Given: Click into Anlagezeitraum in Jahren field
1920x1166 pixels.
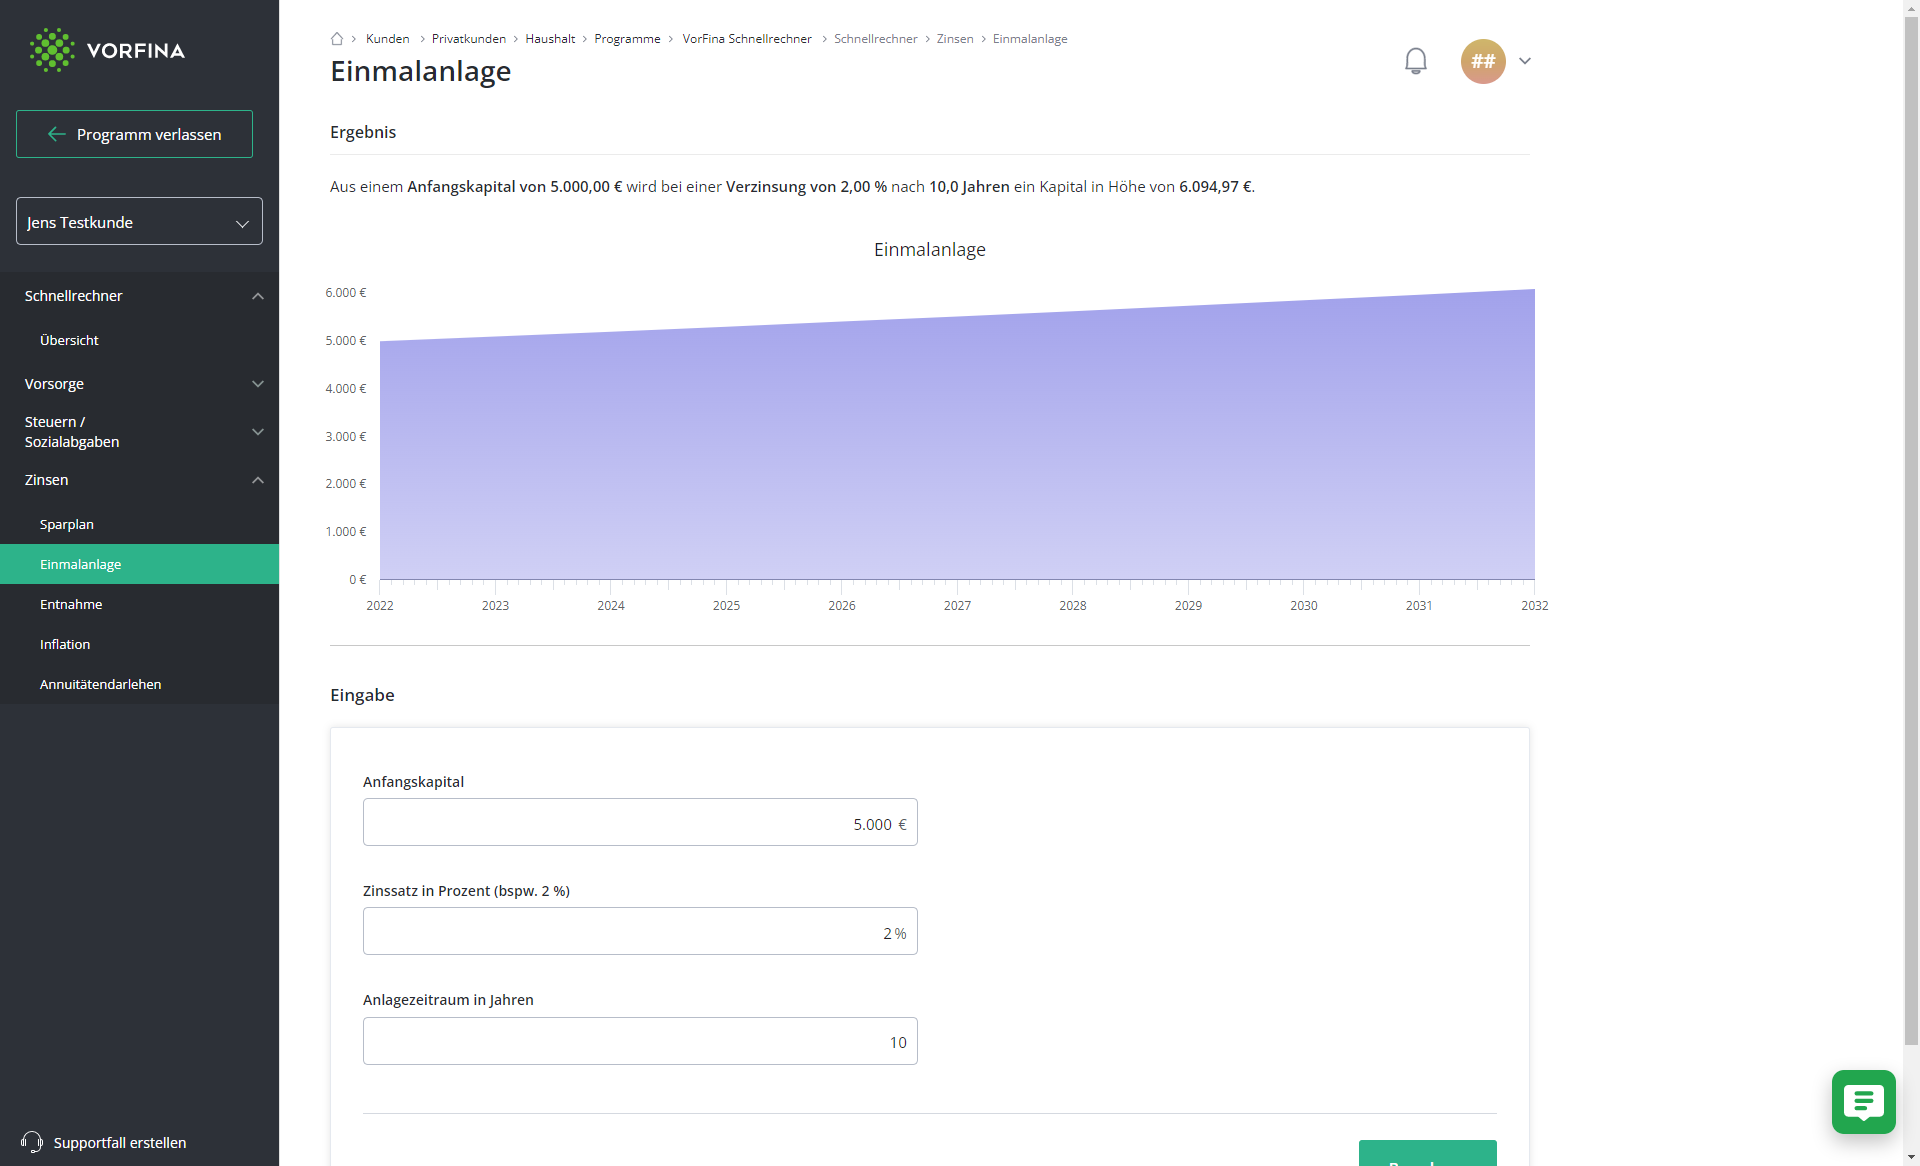Looking at the screenshot, I should tap(640, 1041).
